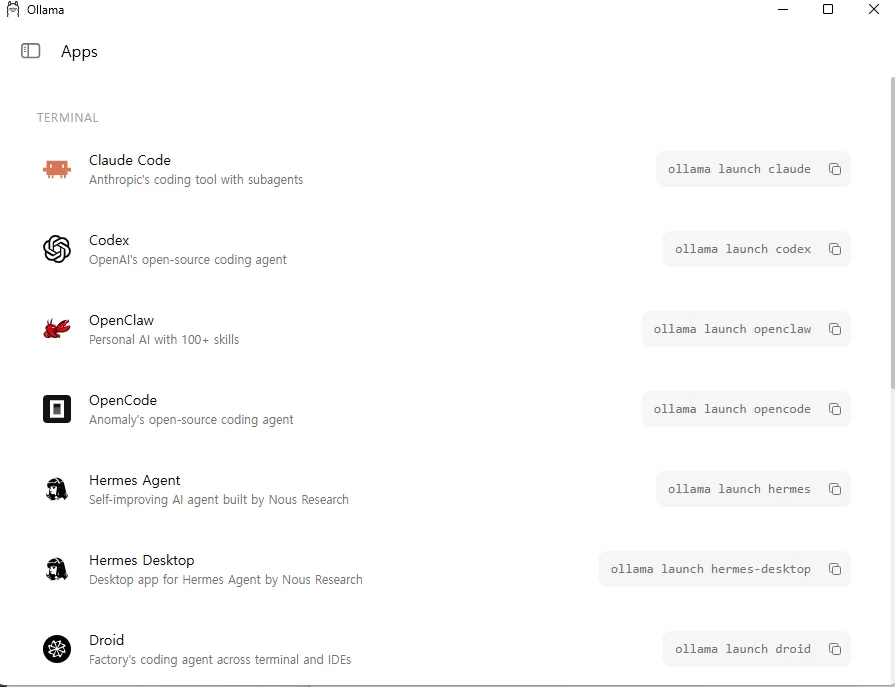The width and height of the screenshot is (895, 687).
Task: Click 'Anthropic's coding tool with subagents' description
Action: (196, 180)
